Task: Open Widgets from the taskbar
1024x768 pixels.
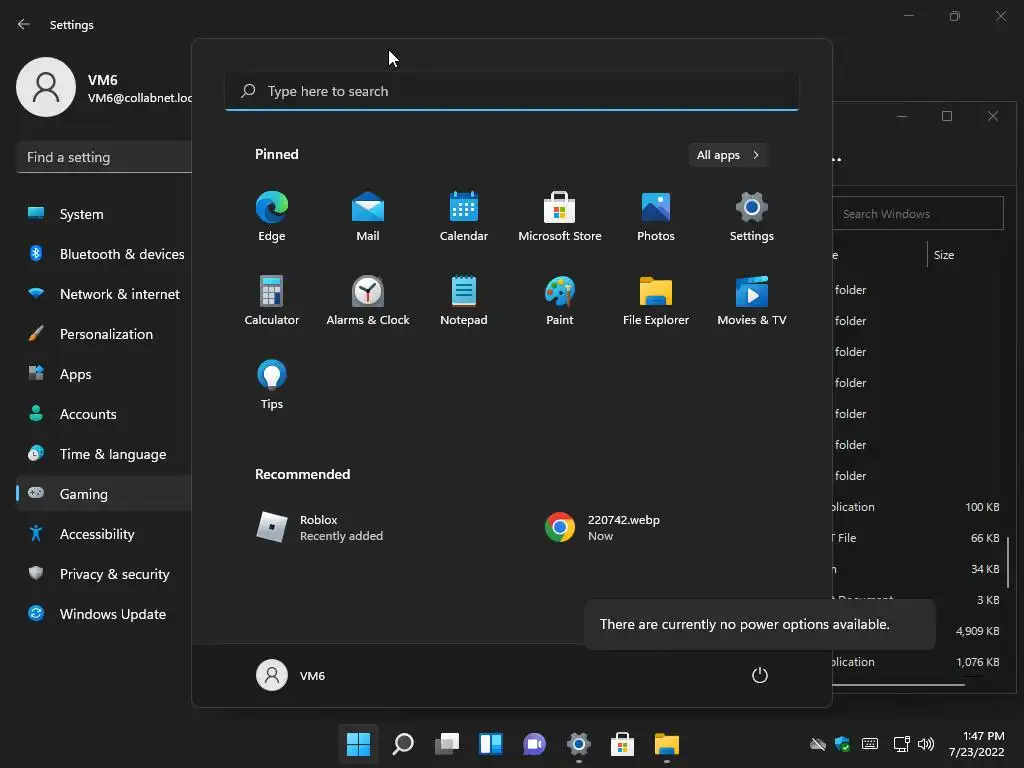Action: [490, 744]
